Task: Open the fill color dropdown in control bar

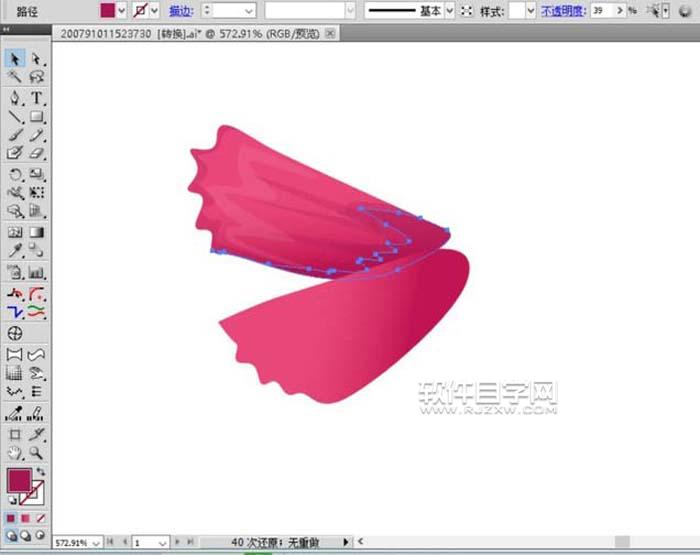Action: 122,10
